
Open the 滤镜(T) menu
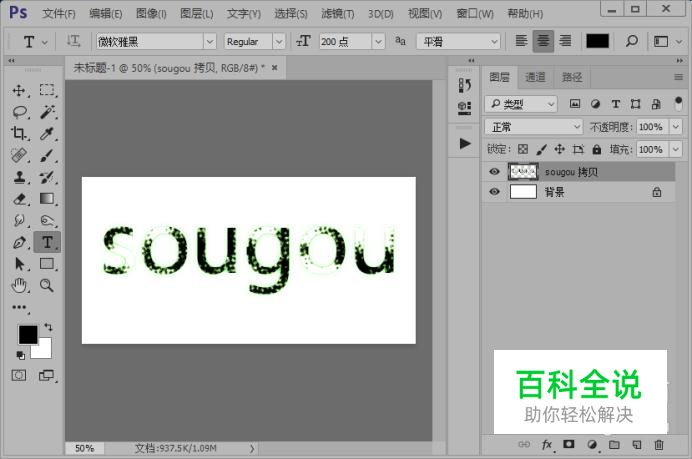(x=338, y=14)
